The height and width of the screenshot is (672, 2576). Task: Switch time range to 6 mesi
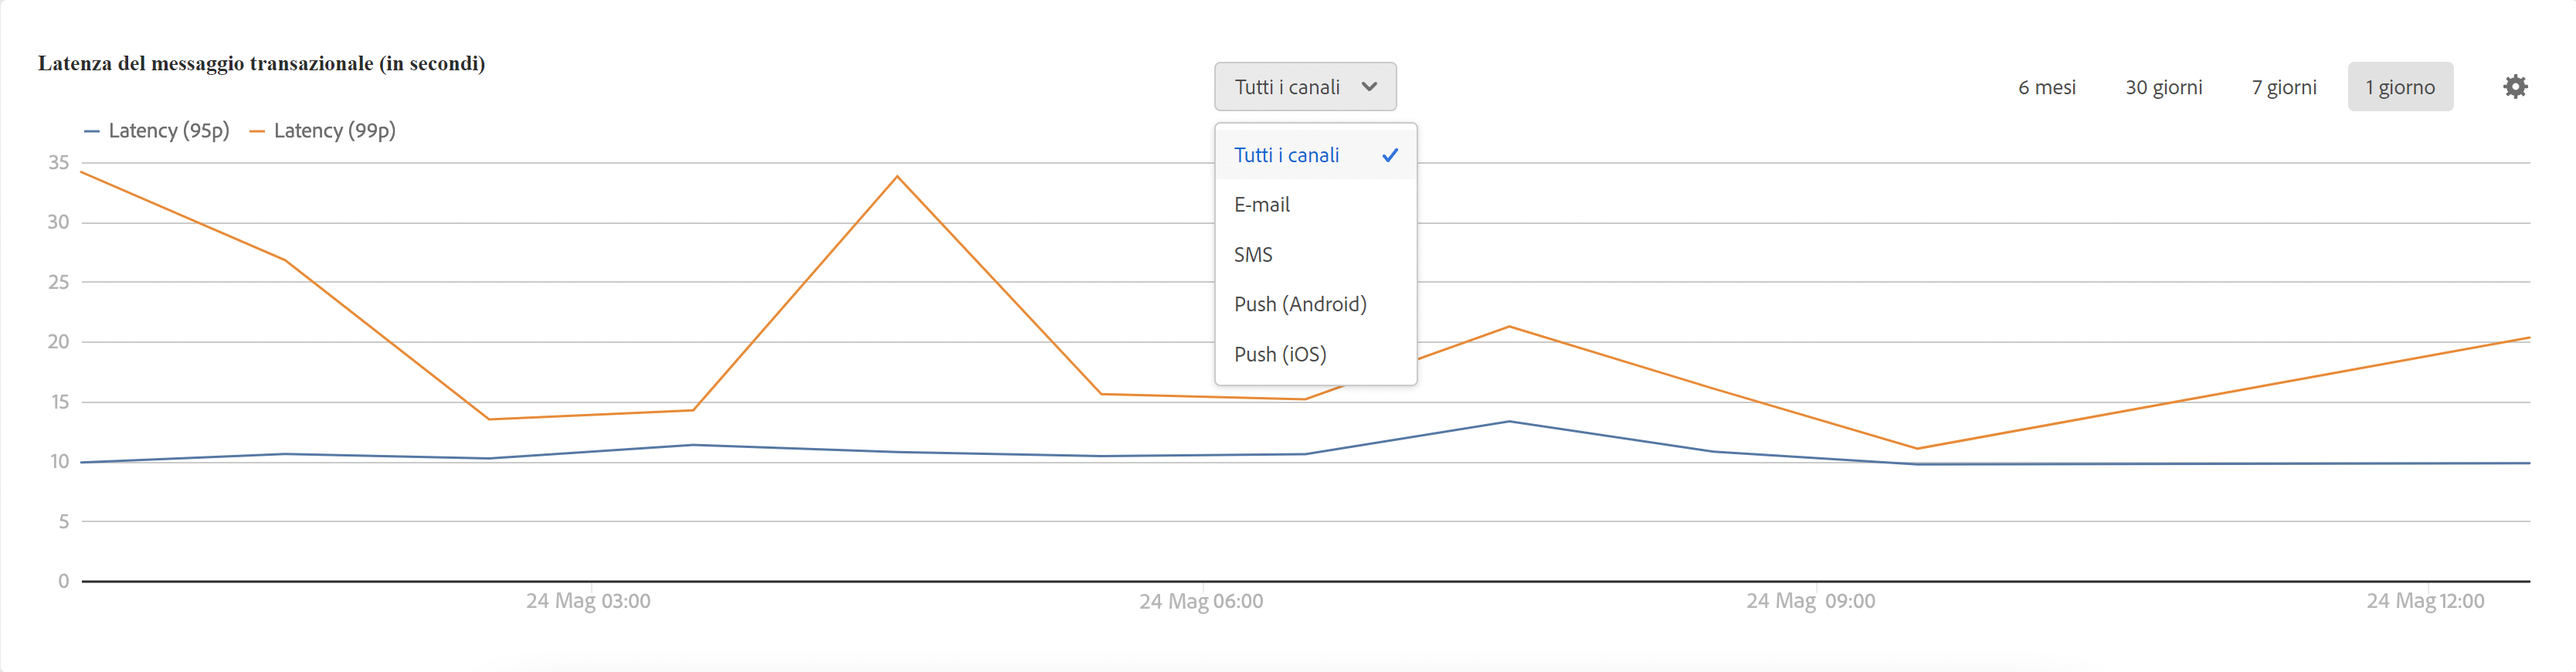point(2047,87)
